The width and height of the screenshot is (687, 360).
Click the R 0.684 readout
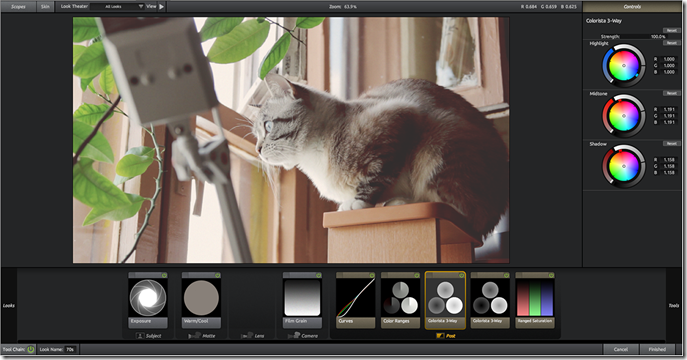click(529, 7)
